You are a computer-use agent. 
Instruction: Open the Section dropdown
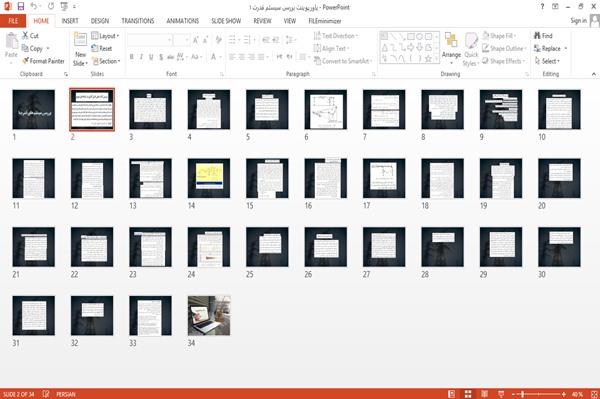(106, 61)
